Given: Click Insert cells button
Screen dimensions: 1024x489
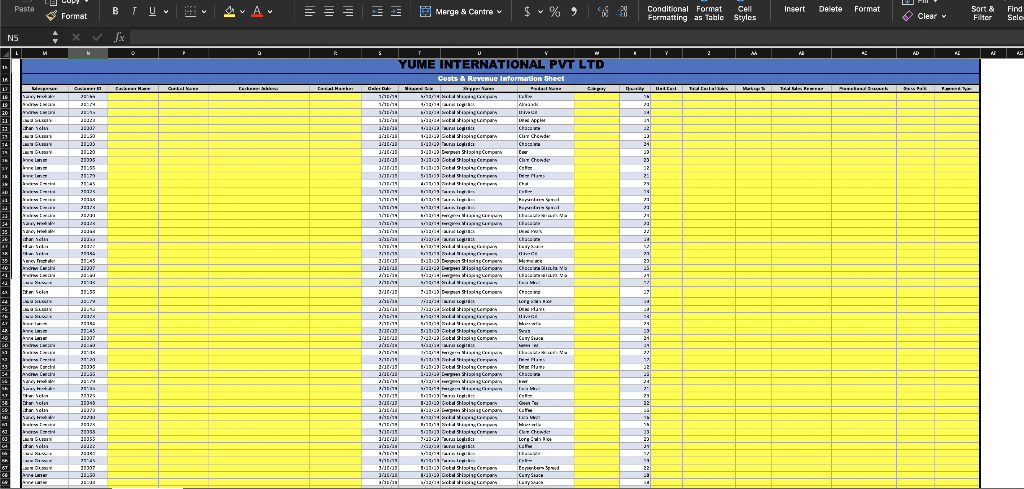Looking at the screenshot, I should (x=794, y=9).
